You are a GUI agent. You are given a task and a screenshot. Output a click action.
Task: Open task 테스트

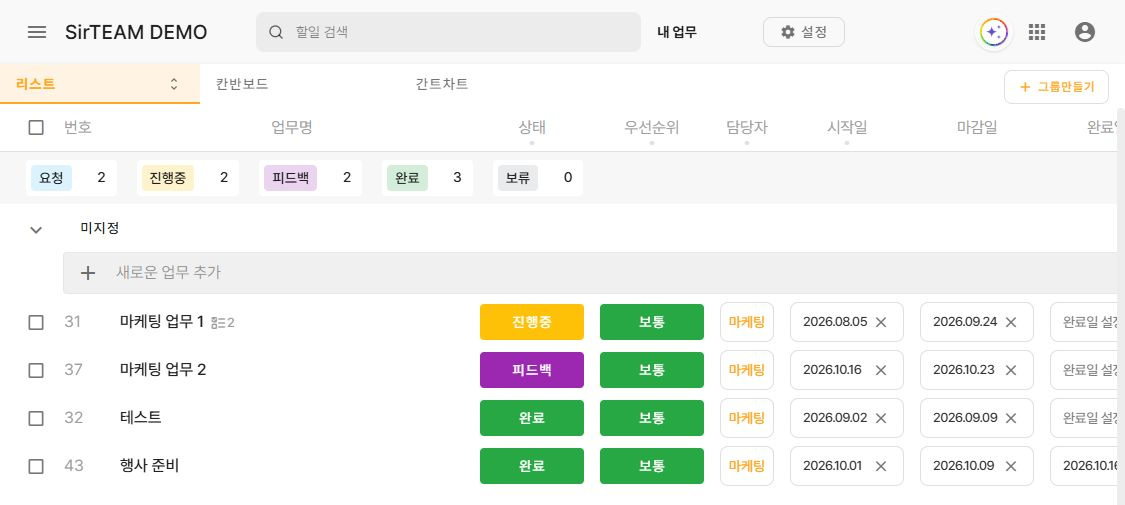pos(141,418)
